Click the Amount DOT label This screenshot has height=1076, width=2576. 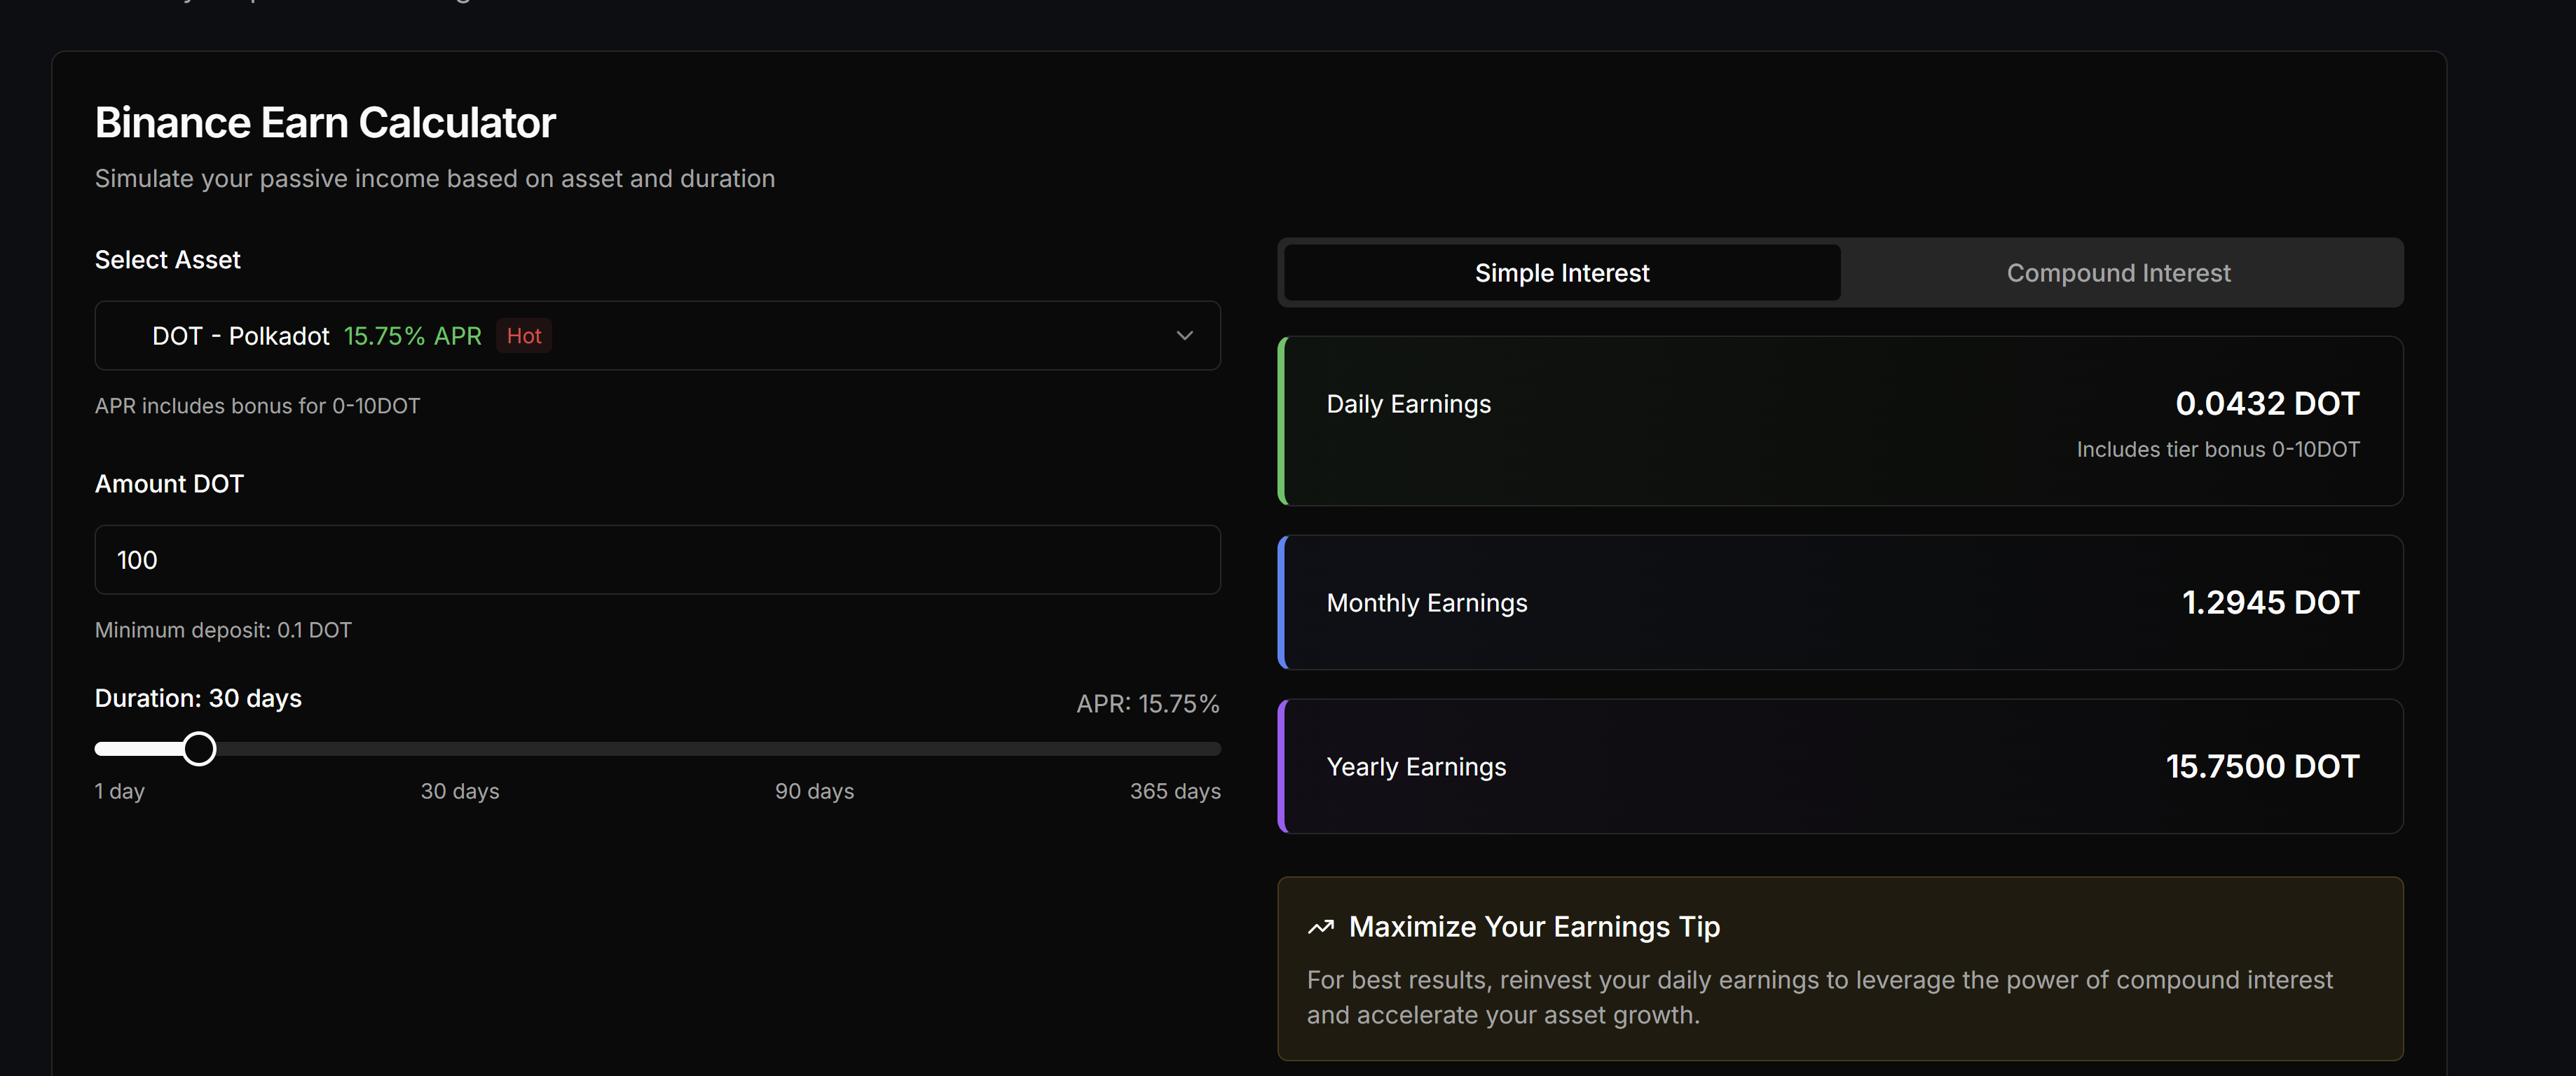[x=169, y=484]
